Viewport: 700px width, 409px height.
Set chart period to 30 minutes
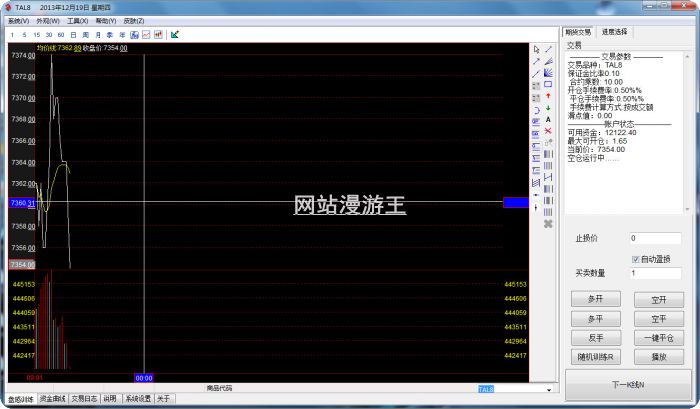point(49,35)
